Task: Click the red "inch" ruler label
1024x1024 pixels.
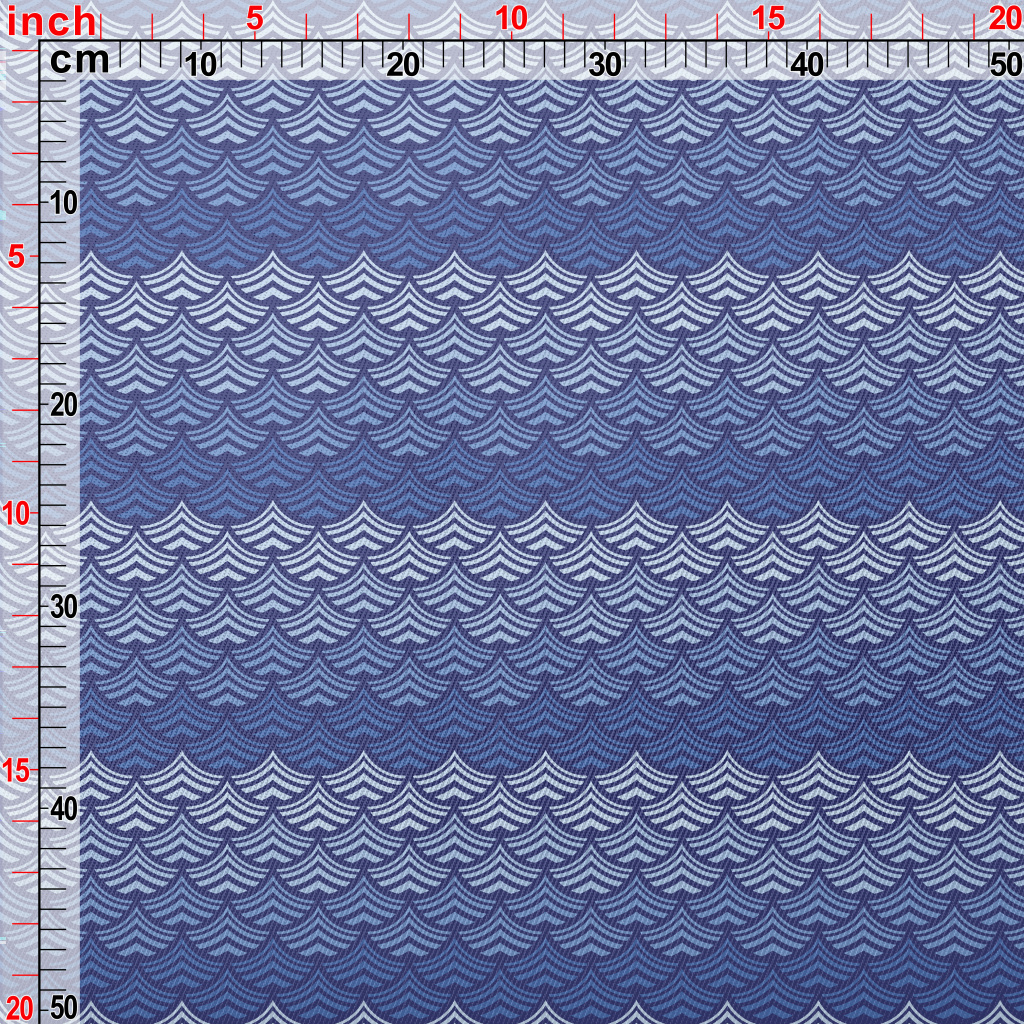Action: point(52,20)
